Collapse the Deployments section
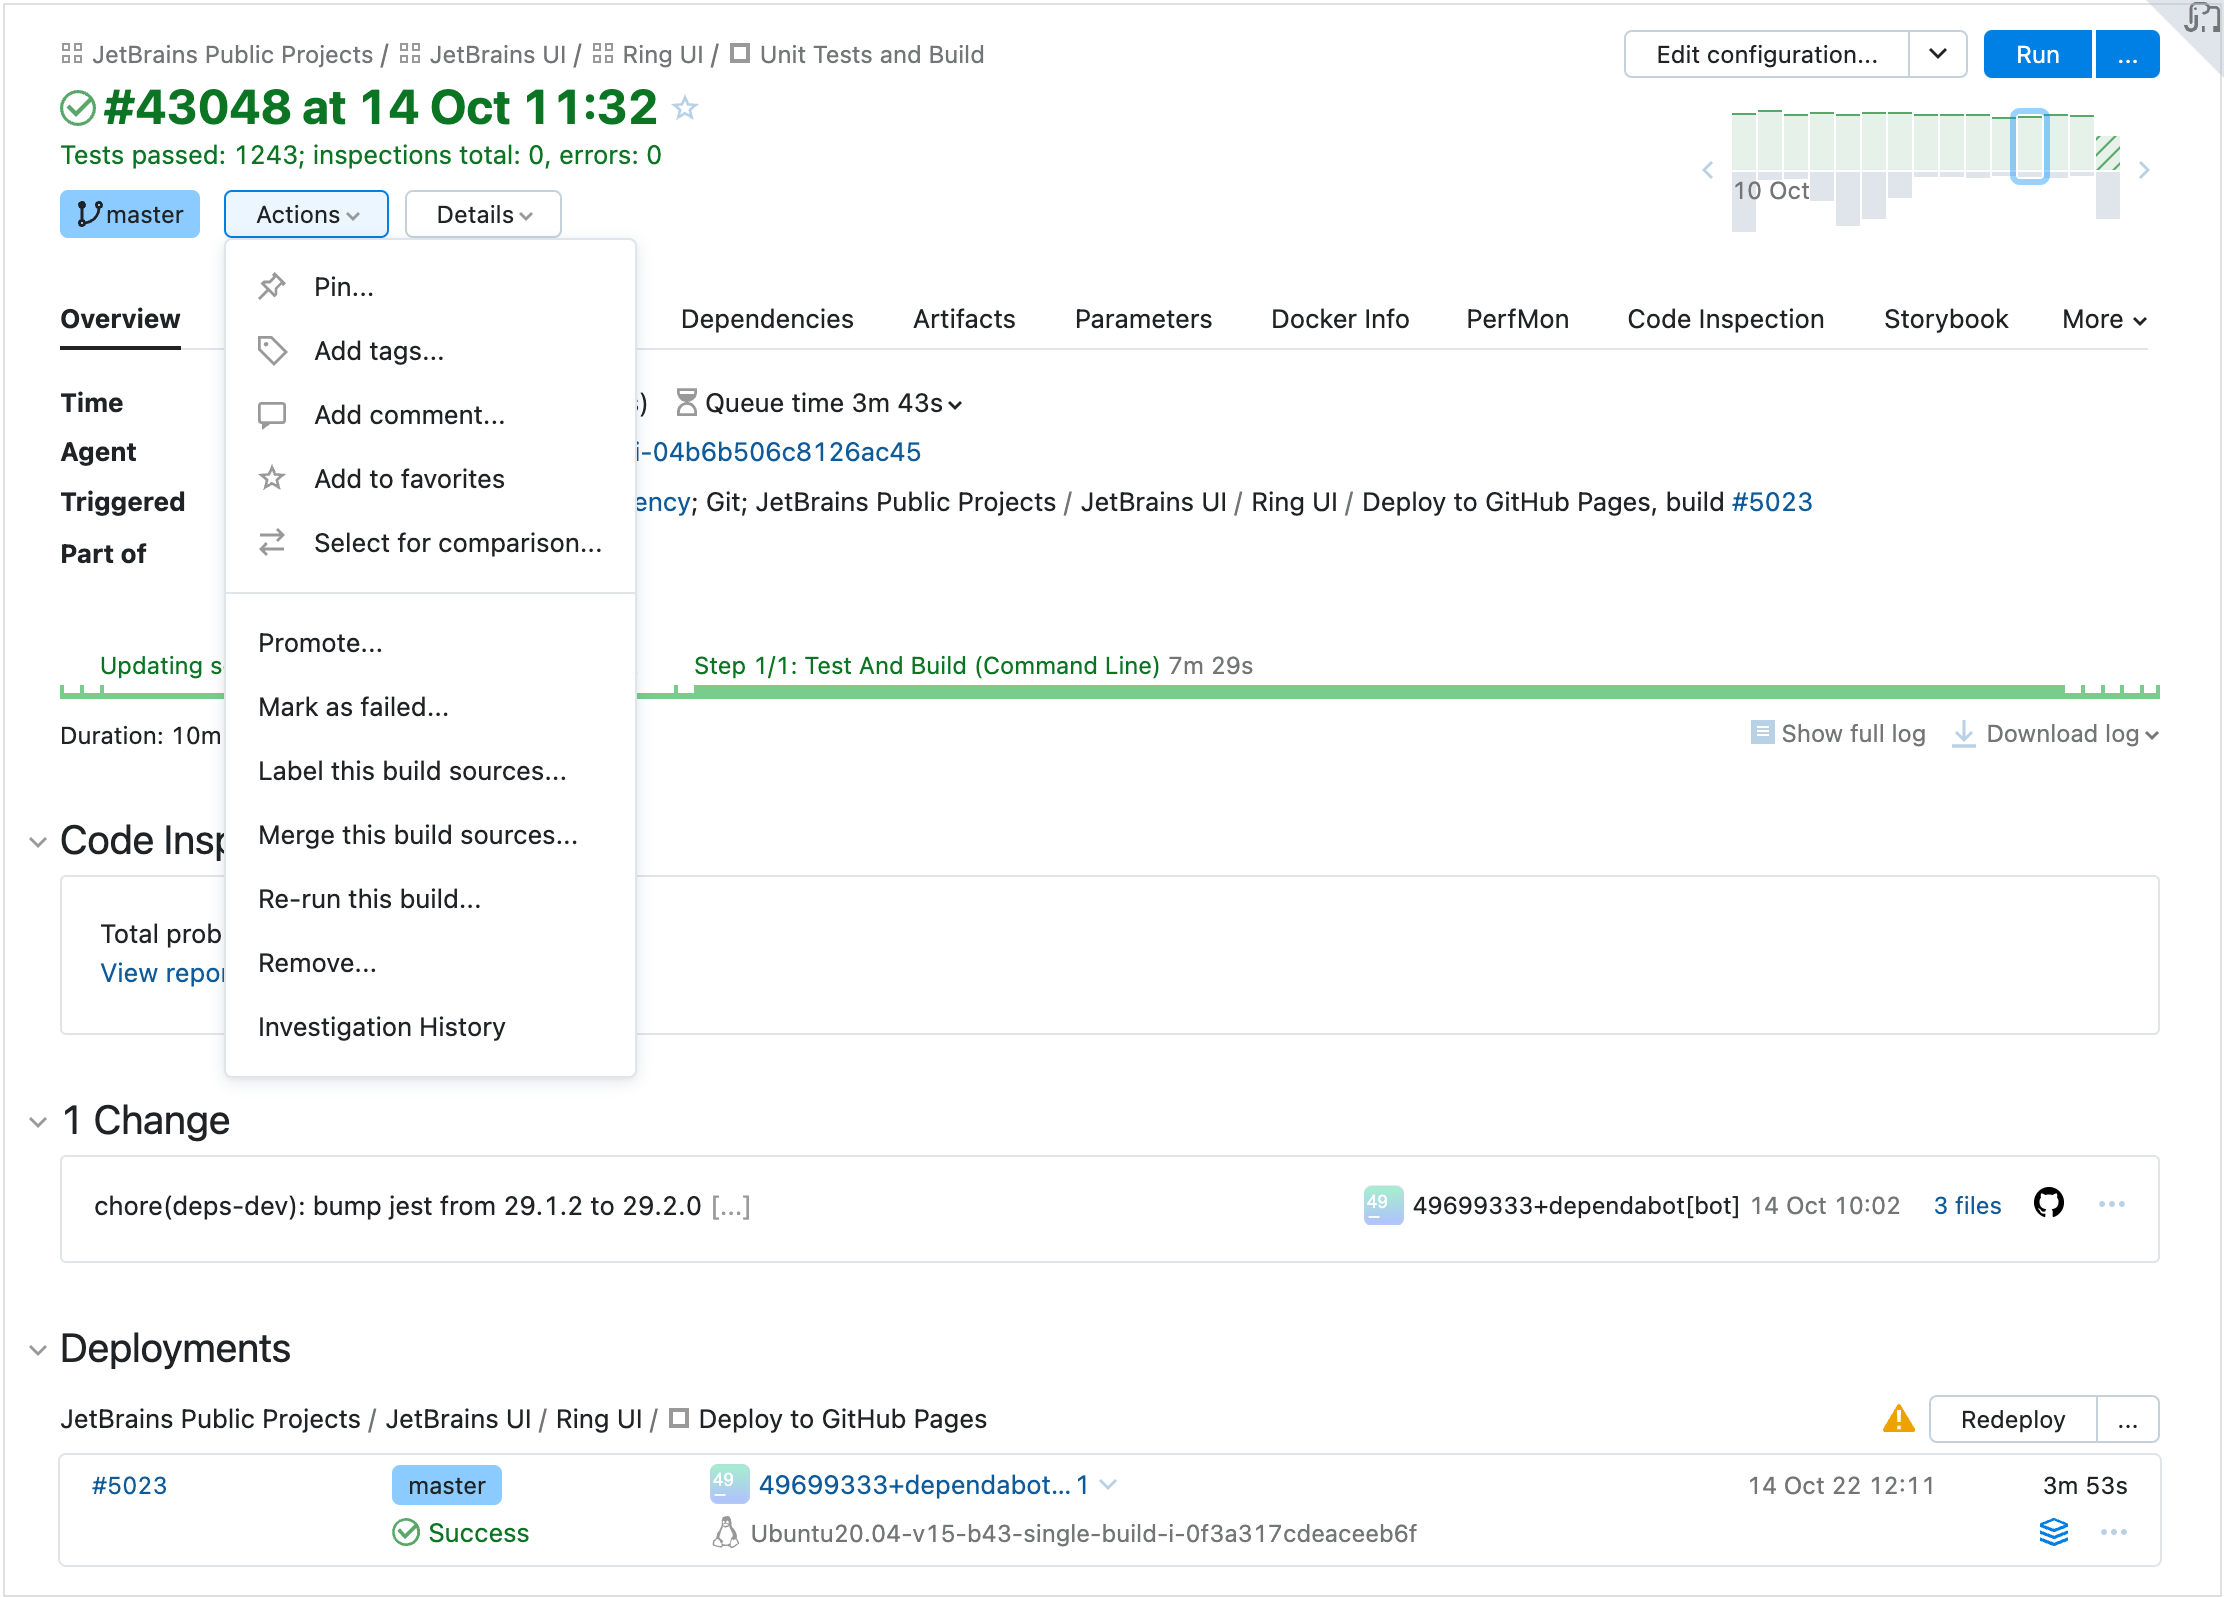The height and width of the screenshot is (1597, 2224). (38, 1350)
